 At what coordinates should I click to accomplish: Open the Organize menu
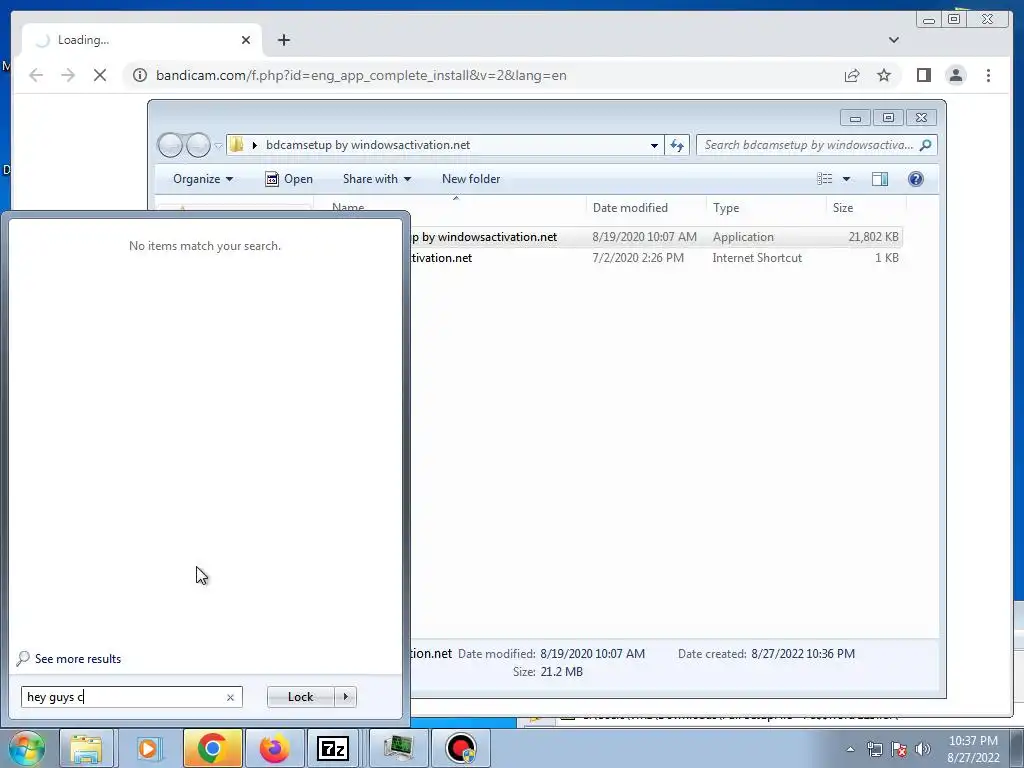[x=202, y=179]
